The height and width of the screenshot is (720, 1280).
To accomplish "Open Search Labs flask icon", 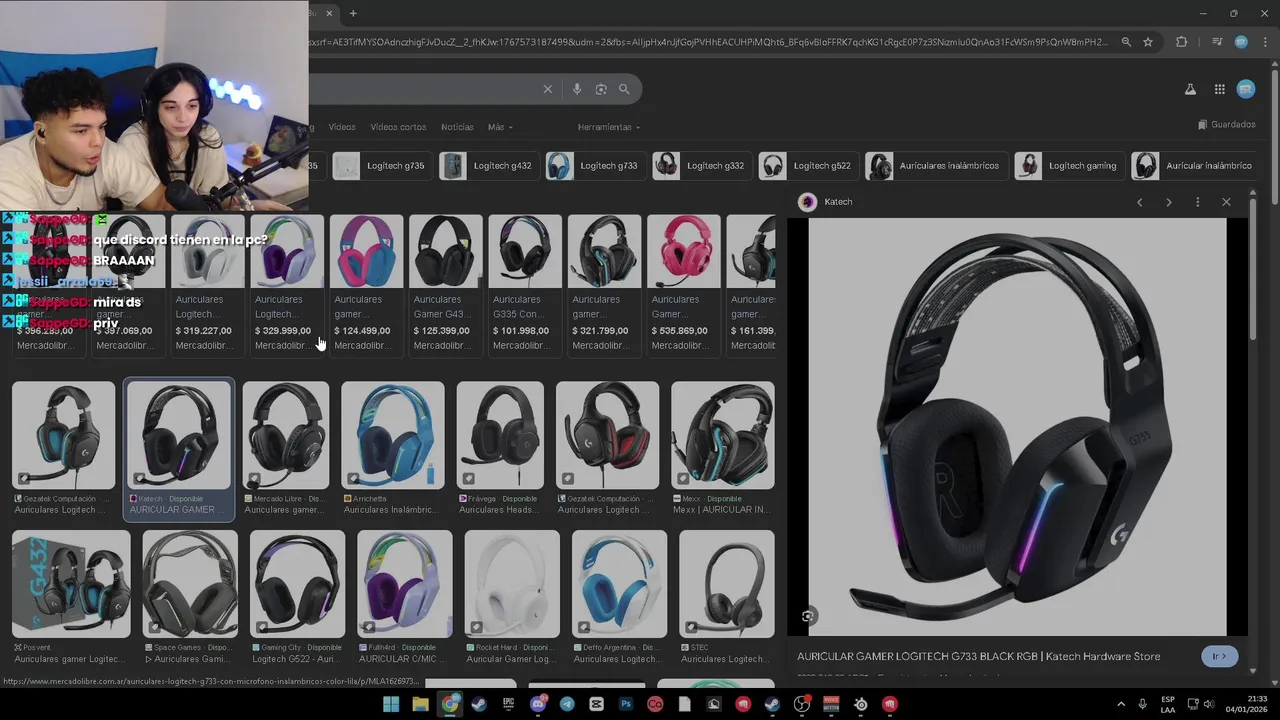I will point(1190,89).
